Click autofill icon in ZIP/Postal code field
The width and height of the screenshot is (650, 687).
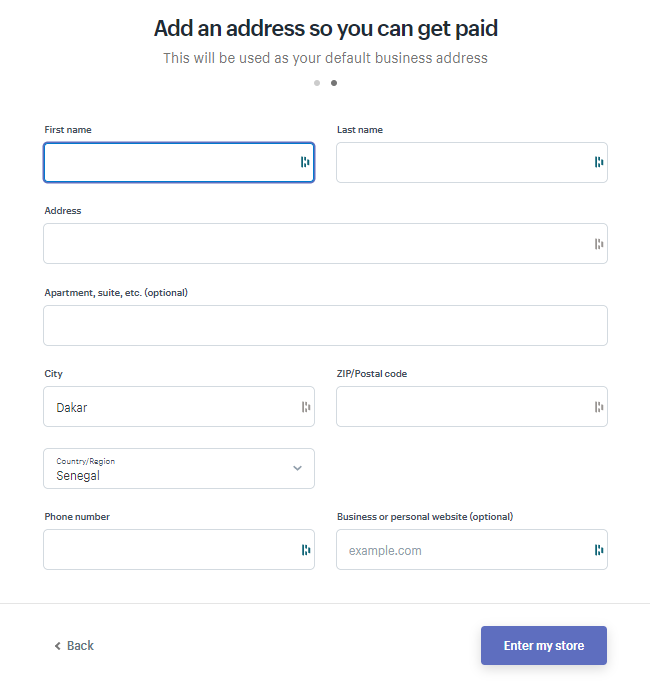[599, 407]
